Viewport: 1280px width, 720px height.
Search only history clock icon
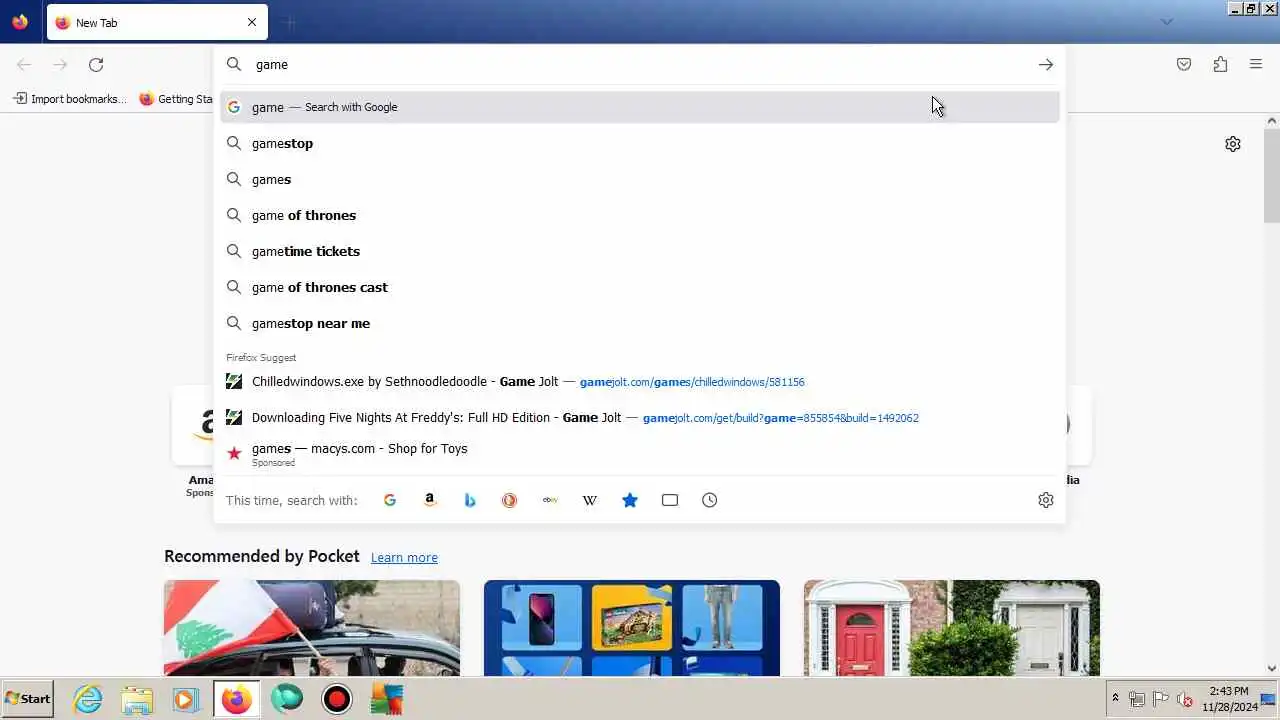[x=710, y=500]
